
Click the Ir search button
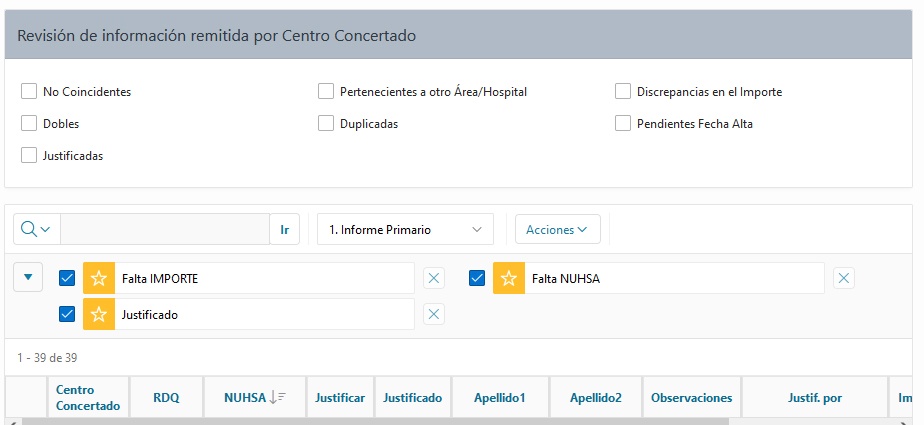point(285,229)
